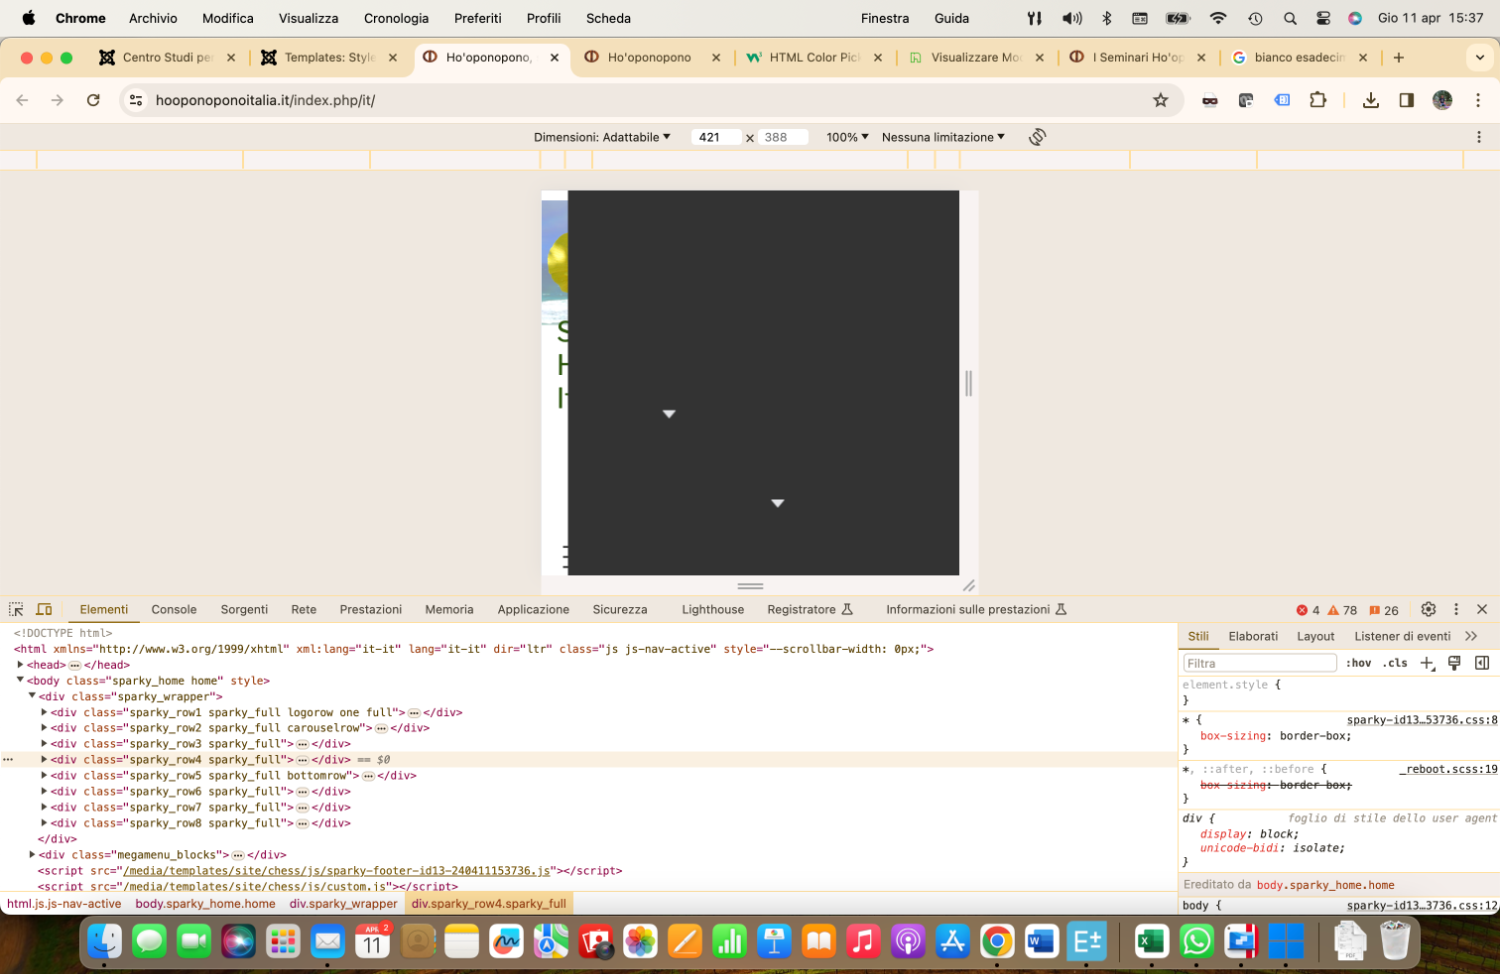Open the Finestra menu in menu bar
The width and height of the screenshot is (1500, 974).
pyautogui.click(x=885, y=18)
